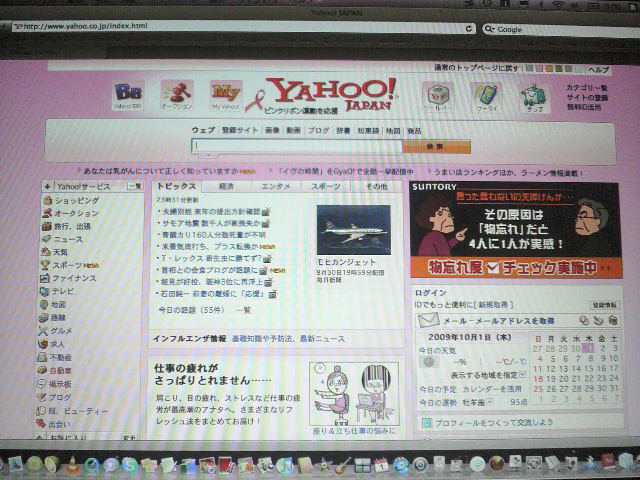This screenshot has height=480, width=640.
Task: Click the Suntory 物忘れ度チェック banner ad
Action: tap(516, 230)
